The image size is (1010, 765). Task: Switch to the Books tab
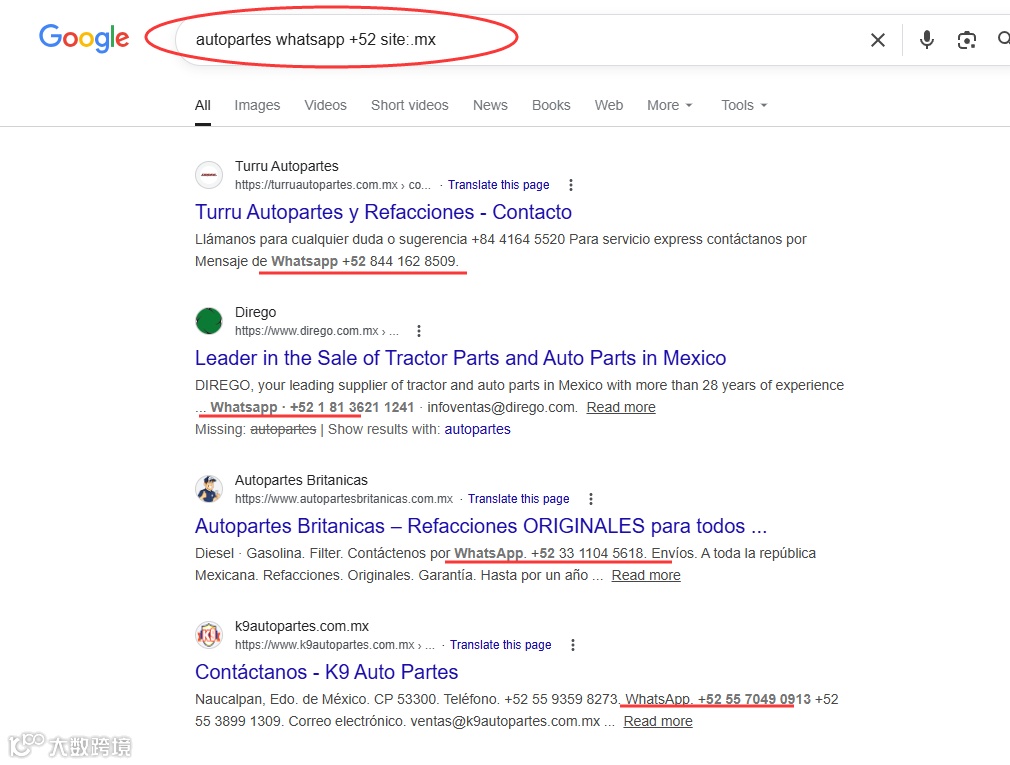[x=551, y=105]
